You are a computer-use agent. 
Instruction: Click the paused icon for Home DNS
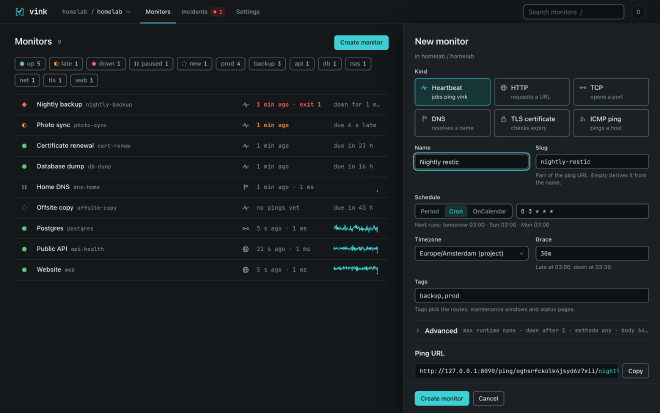[x=24, y=187]
